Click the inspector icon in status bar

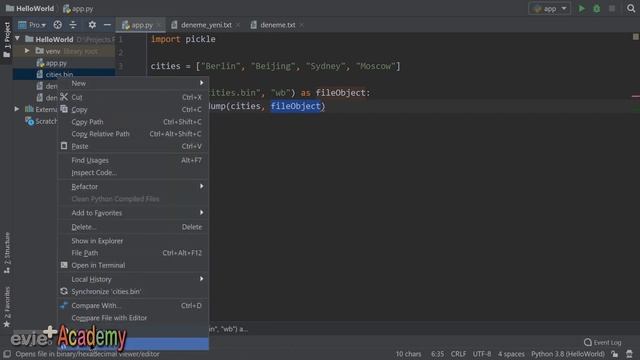(x=629, y=354)
